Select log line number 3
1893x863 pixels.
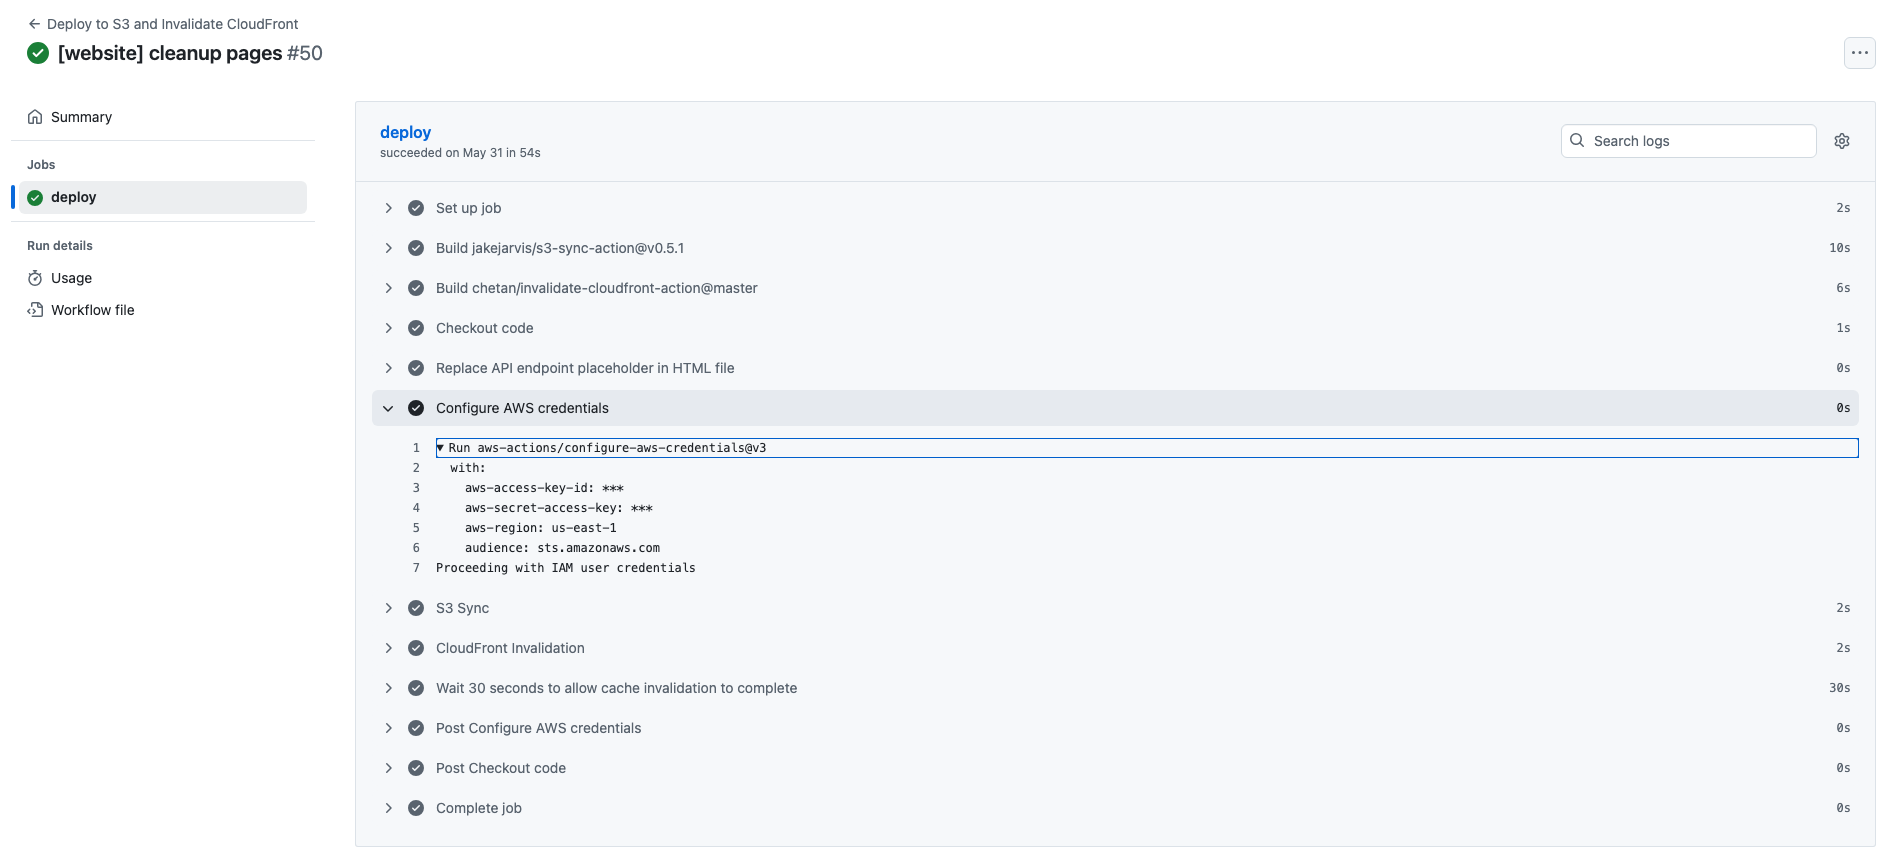tap(416, 488)
